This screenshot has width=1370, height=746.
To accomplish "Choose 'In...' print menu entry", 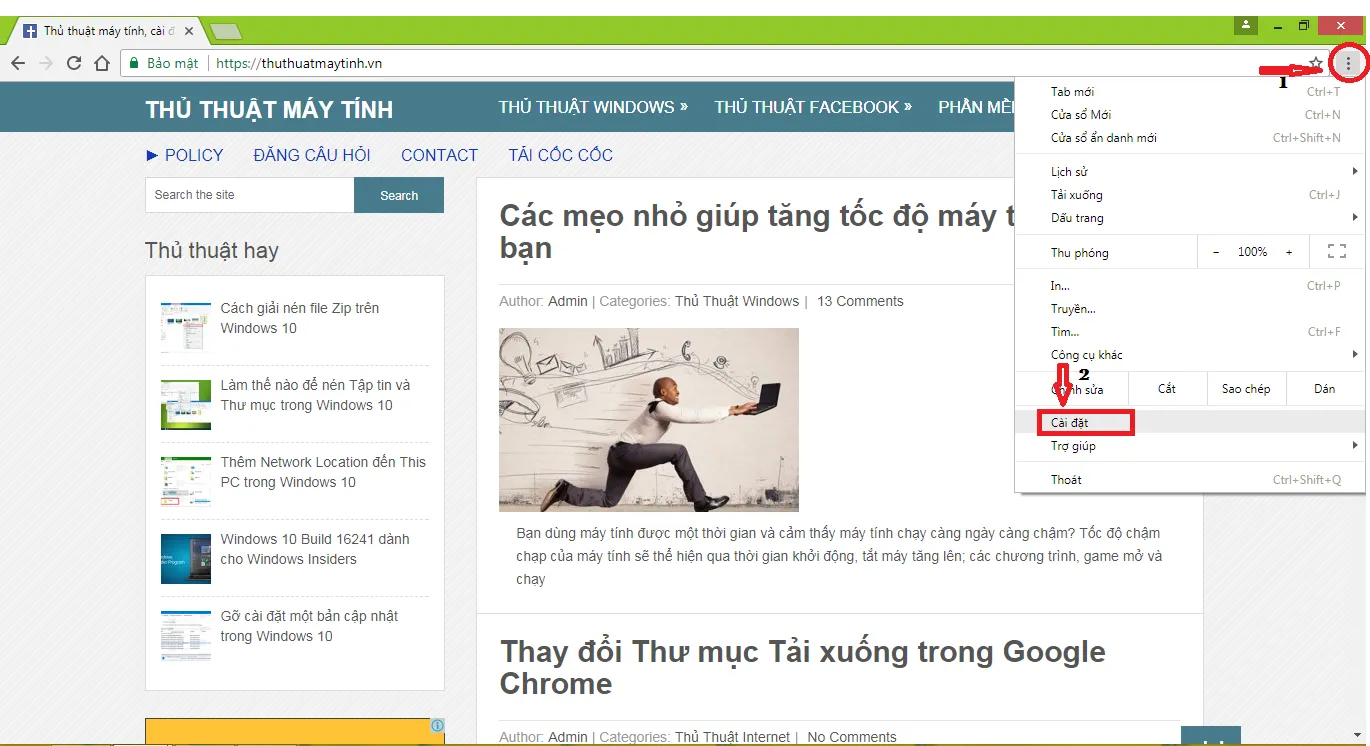I will [x=1190, y=286].
